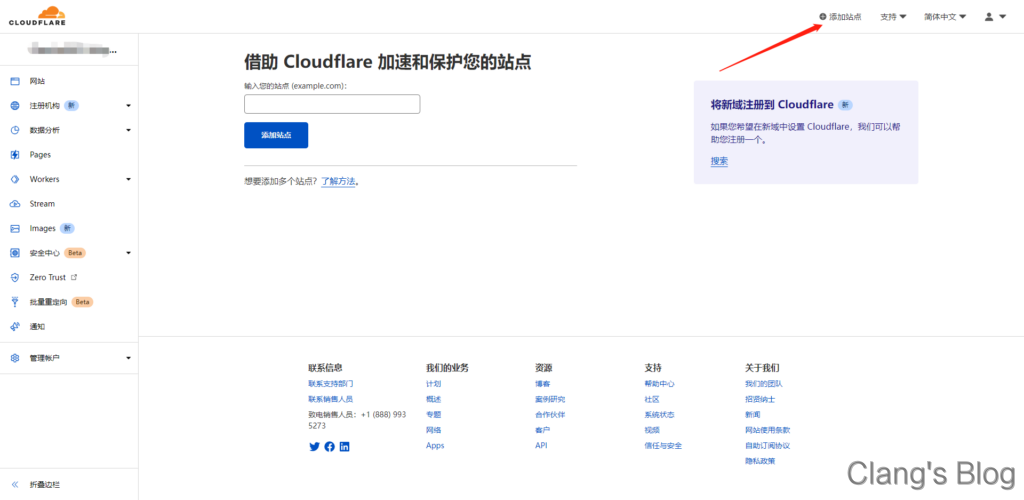Open the Pages sidebar icon
Image resolution: width=1024 pixels, height=500 pixels.
15,155
